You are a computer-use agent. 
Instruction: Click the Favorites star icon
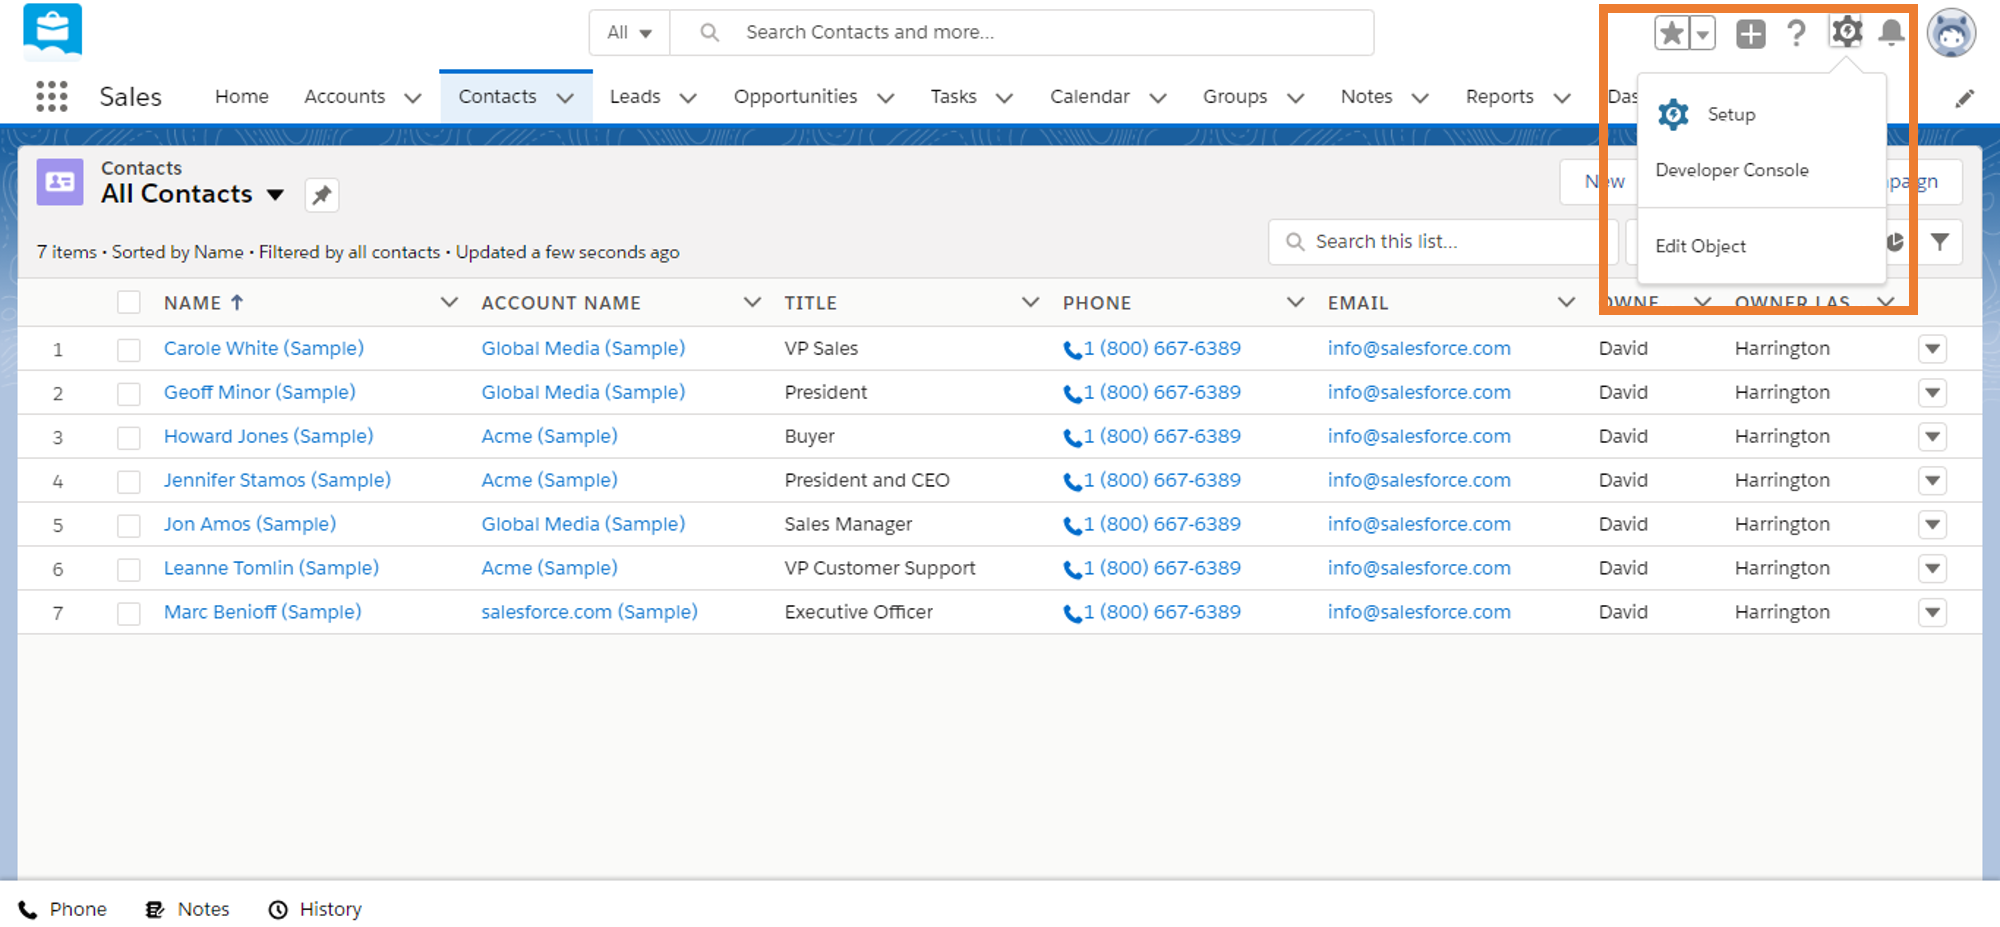point(1671,33)
